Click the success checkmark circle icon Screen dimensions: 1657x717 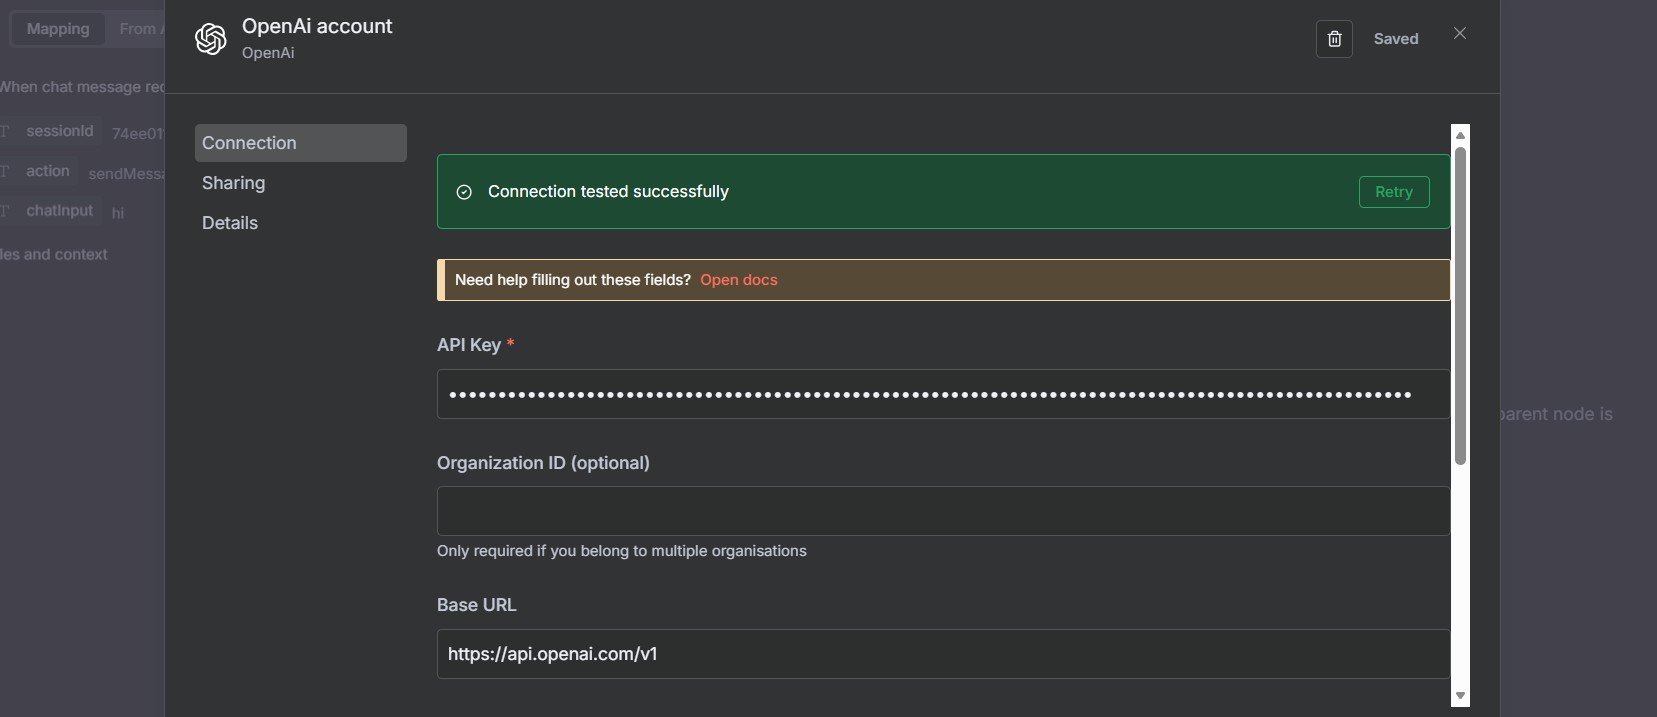click(x=464, y=192)
